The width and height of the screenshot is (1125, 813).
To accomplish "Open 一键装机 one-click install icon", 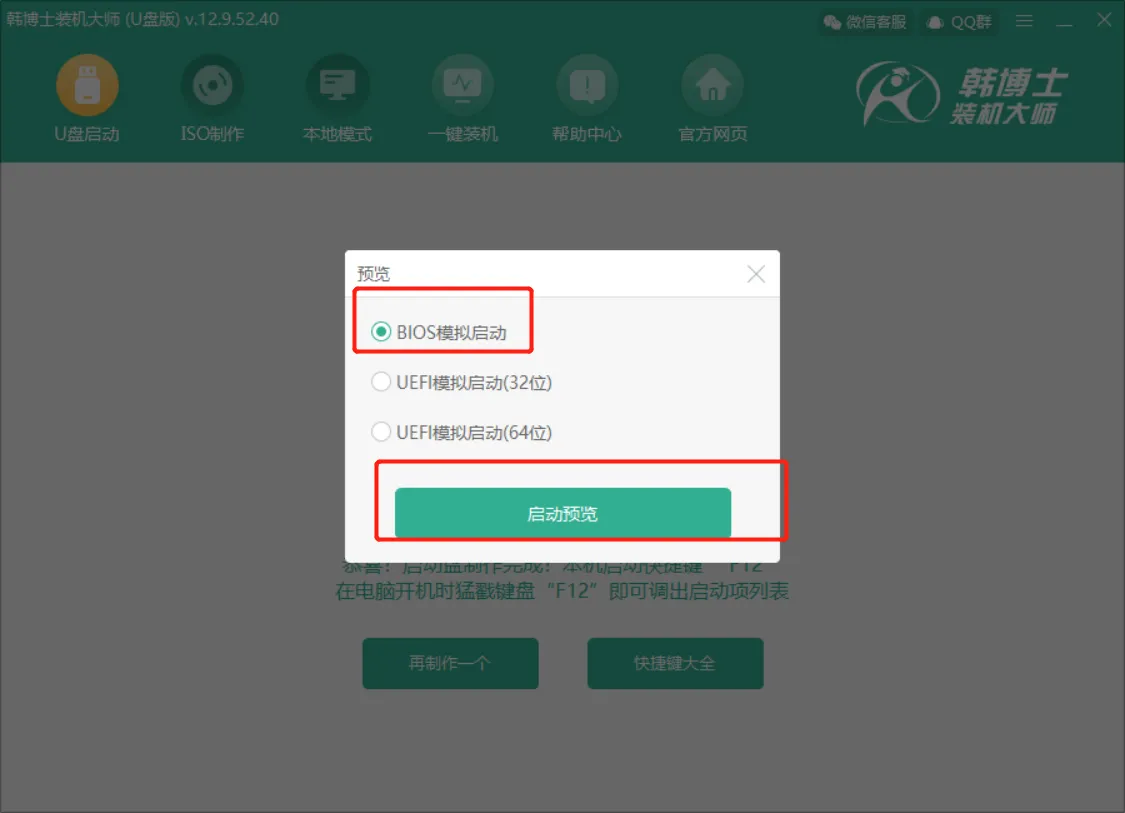I will [x=463, y=85].
